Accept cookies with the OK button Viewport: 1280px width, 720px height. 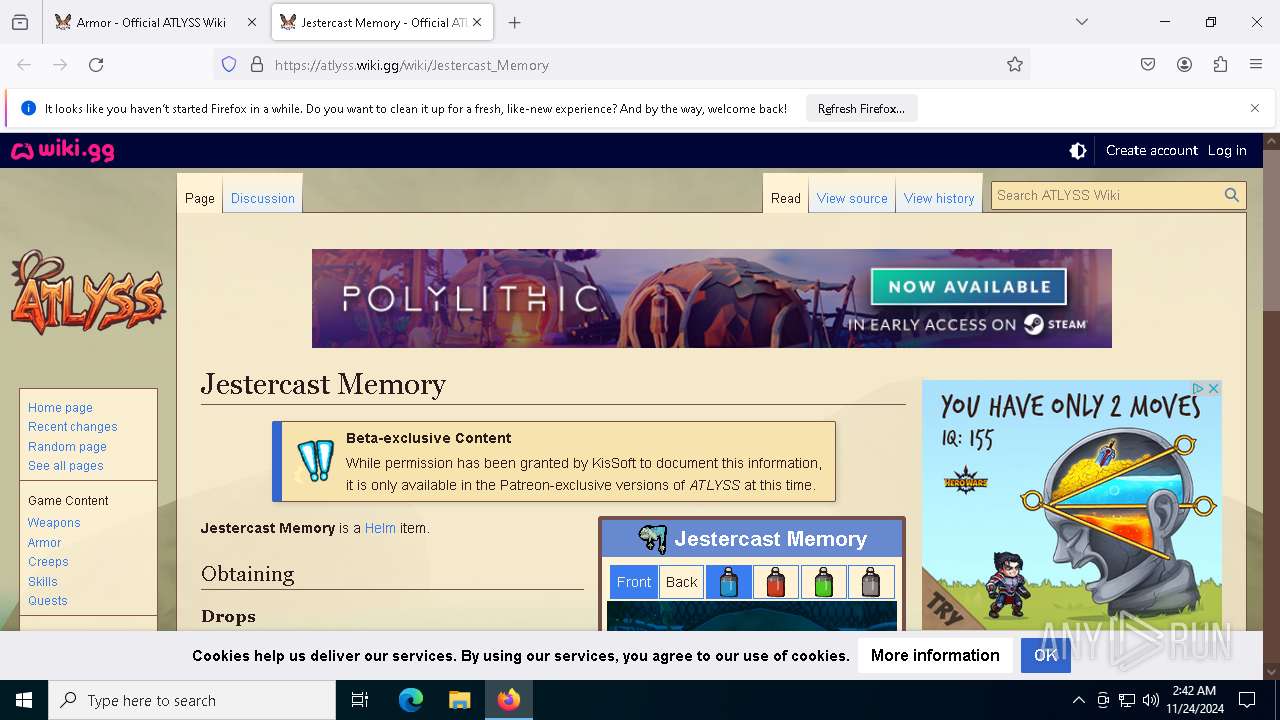click(x=1046, y=655)
